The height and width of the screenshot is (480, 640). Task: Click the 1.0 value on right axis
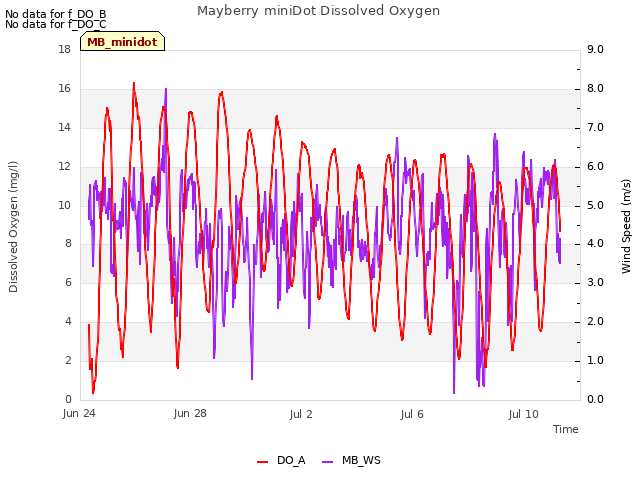click(595, 361)
